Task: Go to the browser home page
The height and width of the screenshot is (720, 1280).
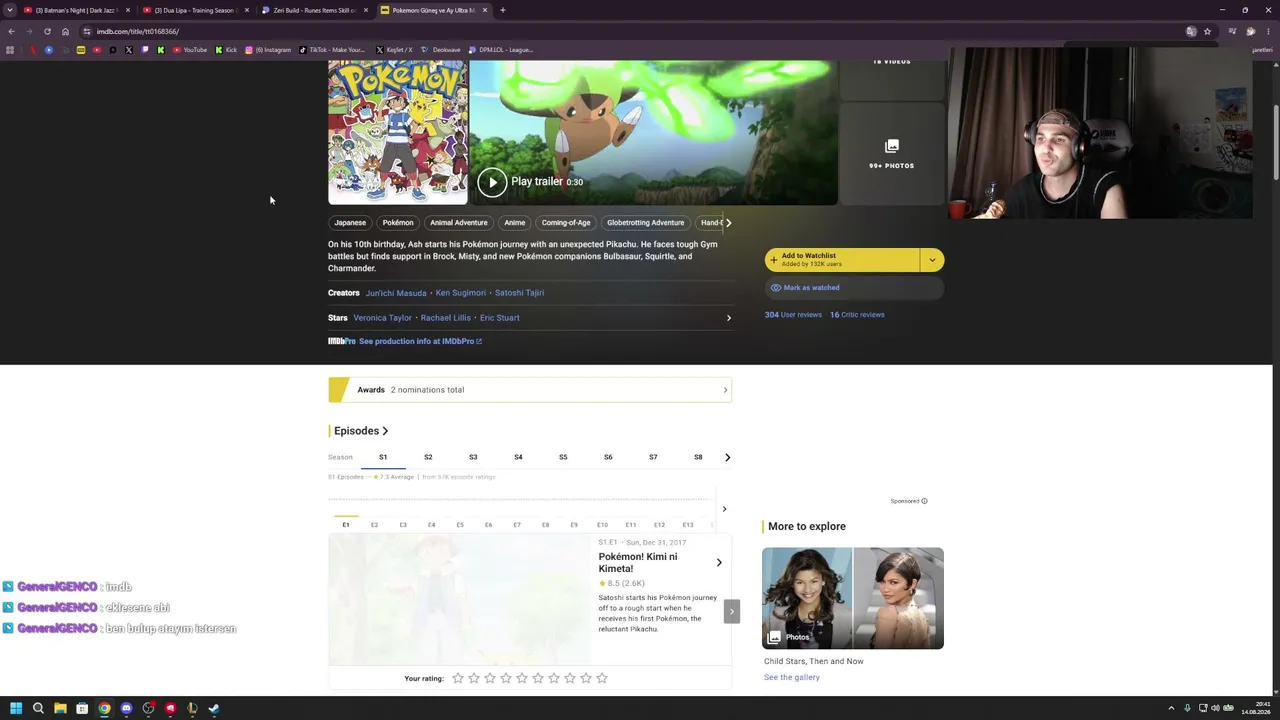Action: (65, 31)
